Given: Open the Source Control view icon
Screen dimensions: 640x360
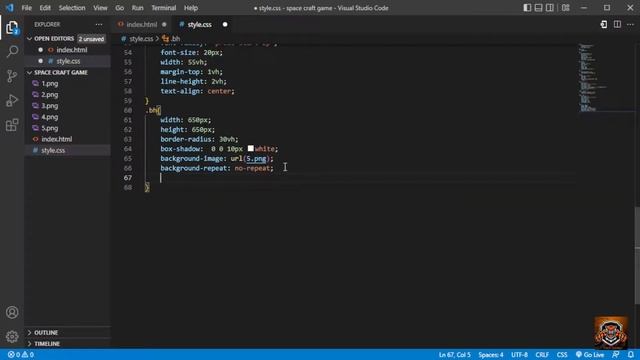Looking at the screenshot, I should click(x=12, y=76).
